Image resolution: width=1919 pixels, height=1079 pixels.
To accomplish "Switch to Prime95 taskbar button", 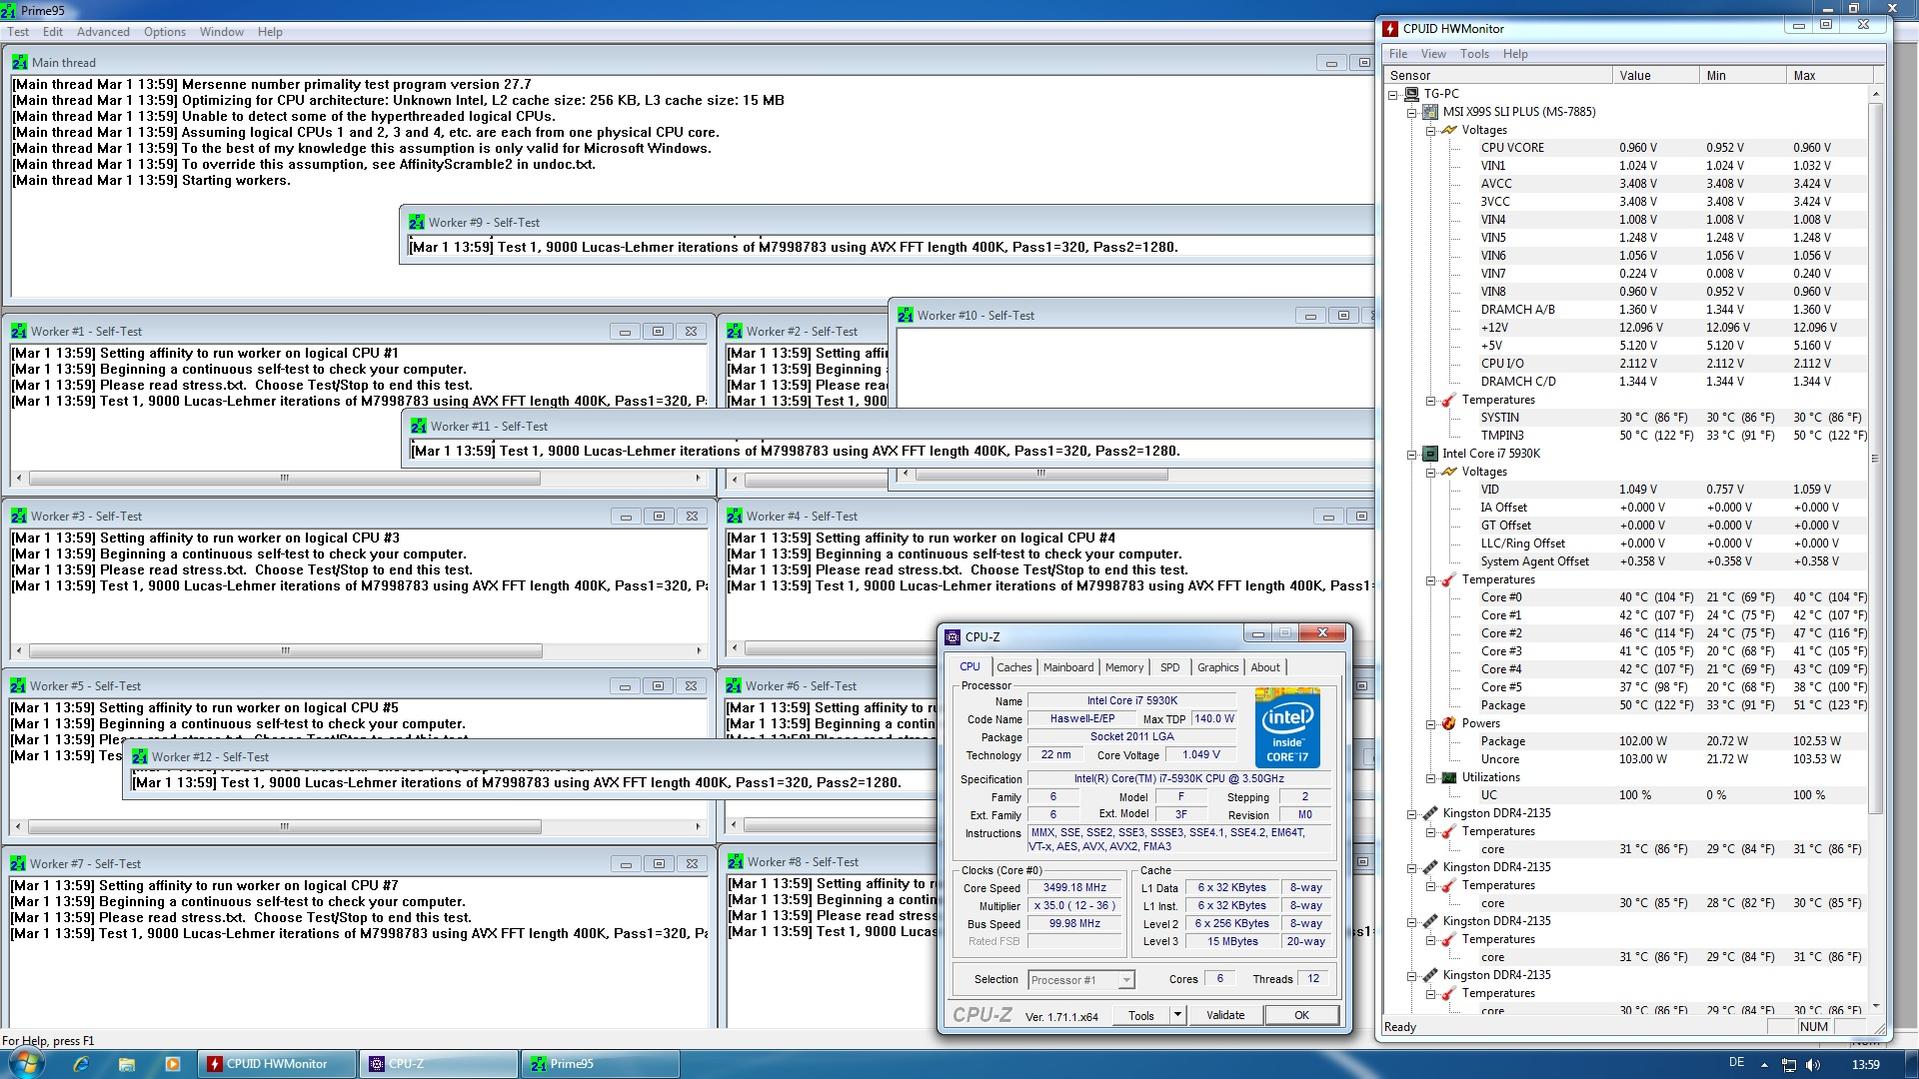I will [x=600, y=1064].
